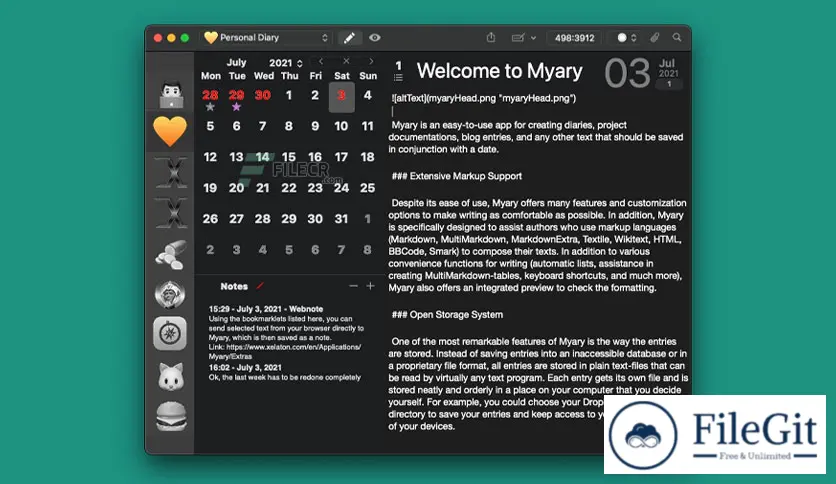Click the myaryHead.png image markup line
Image resolution: width=836 pixels, height=484 pixels.
click(484, 98)
